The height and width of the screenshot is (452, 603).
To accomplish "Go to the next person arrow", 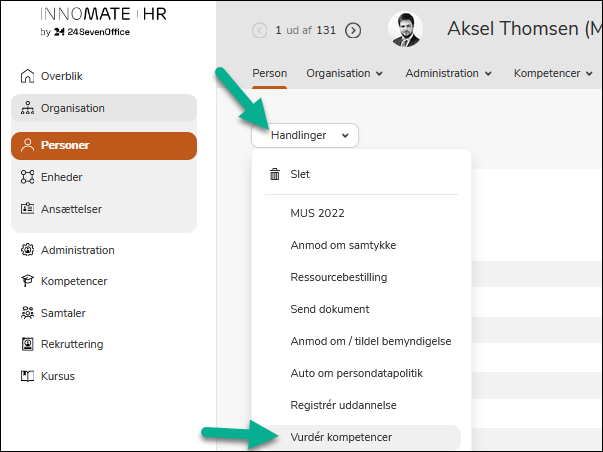I will click(353, 30).
